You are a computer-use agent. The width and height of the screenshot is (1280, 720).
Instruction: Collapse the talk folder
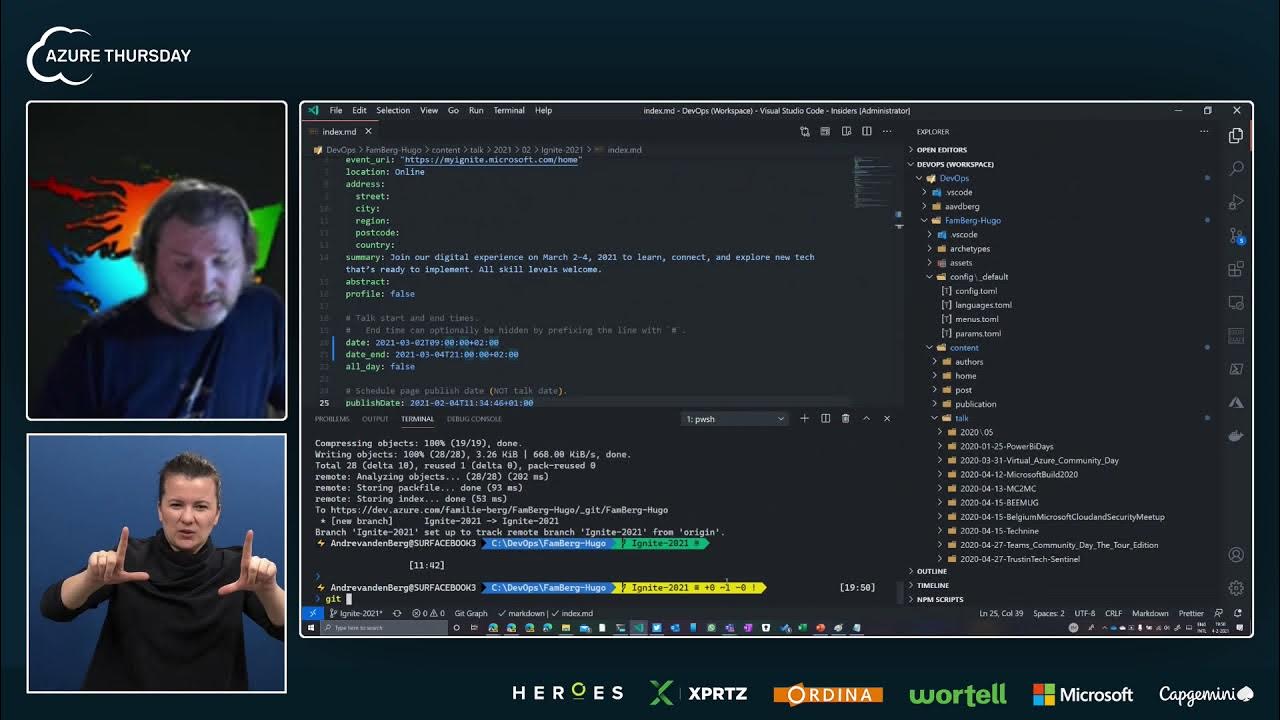click(961, 418)
